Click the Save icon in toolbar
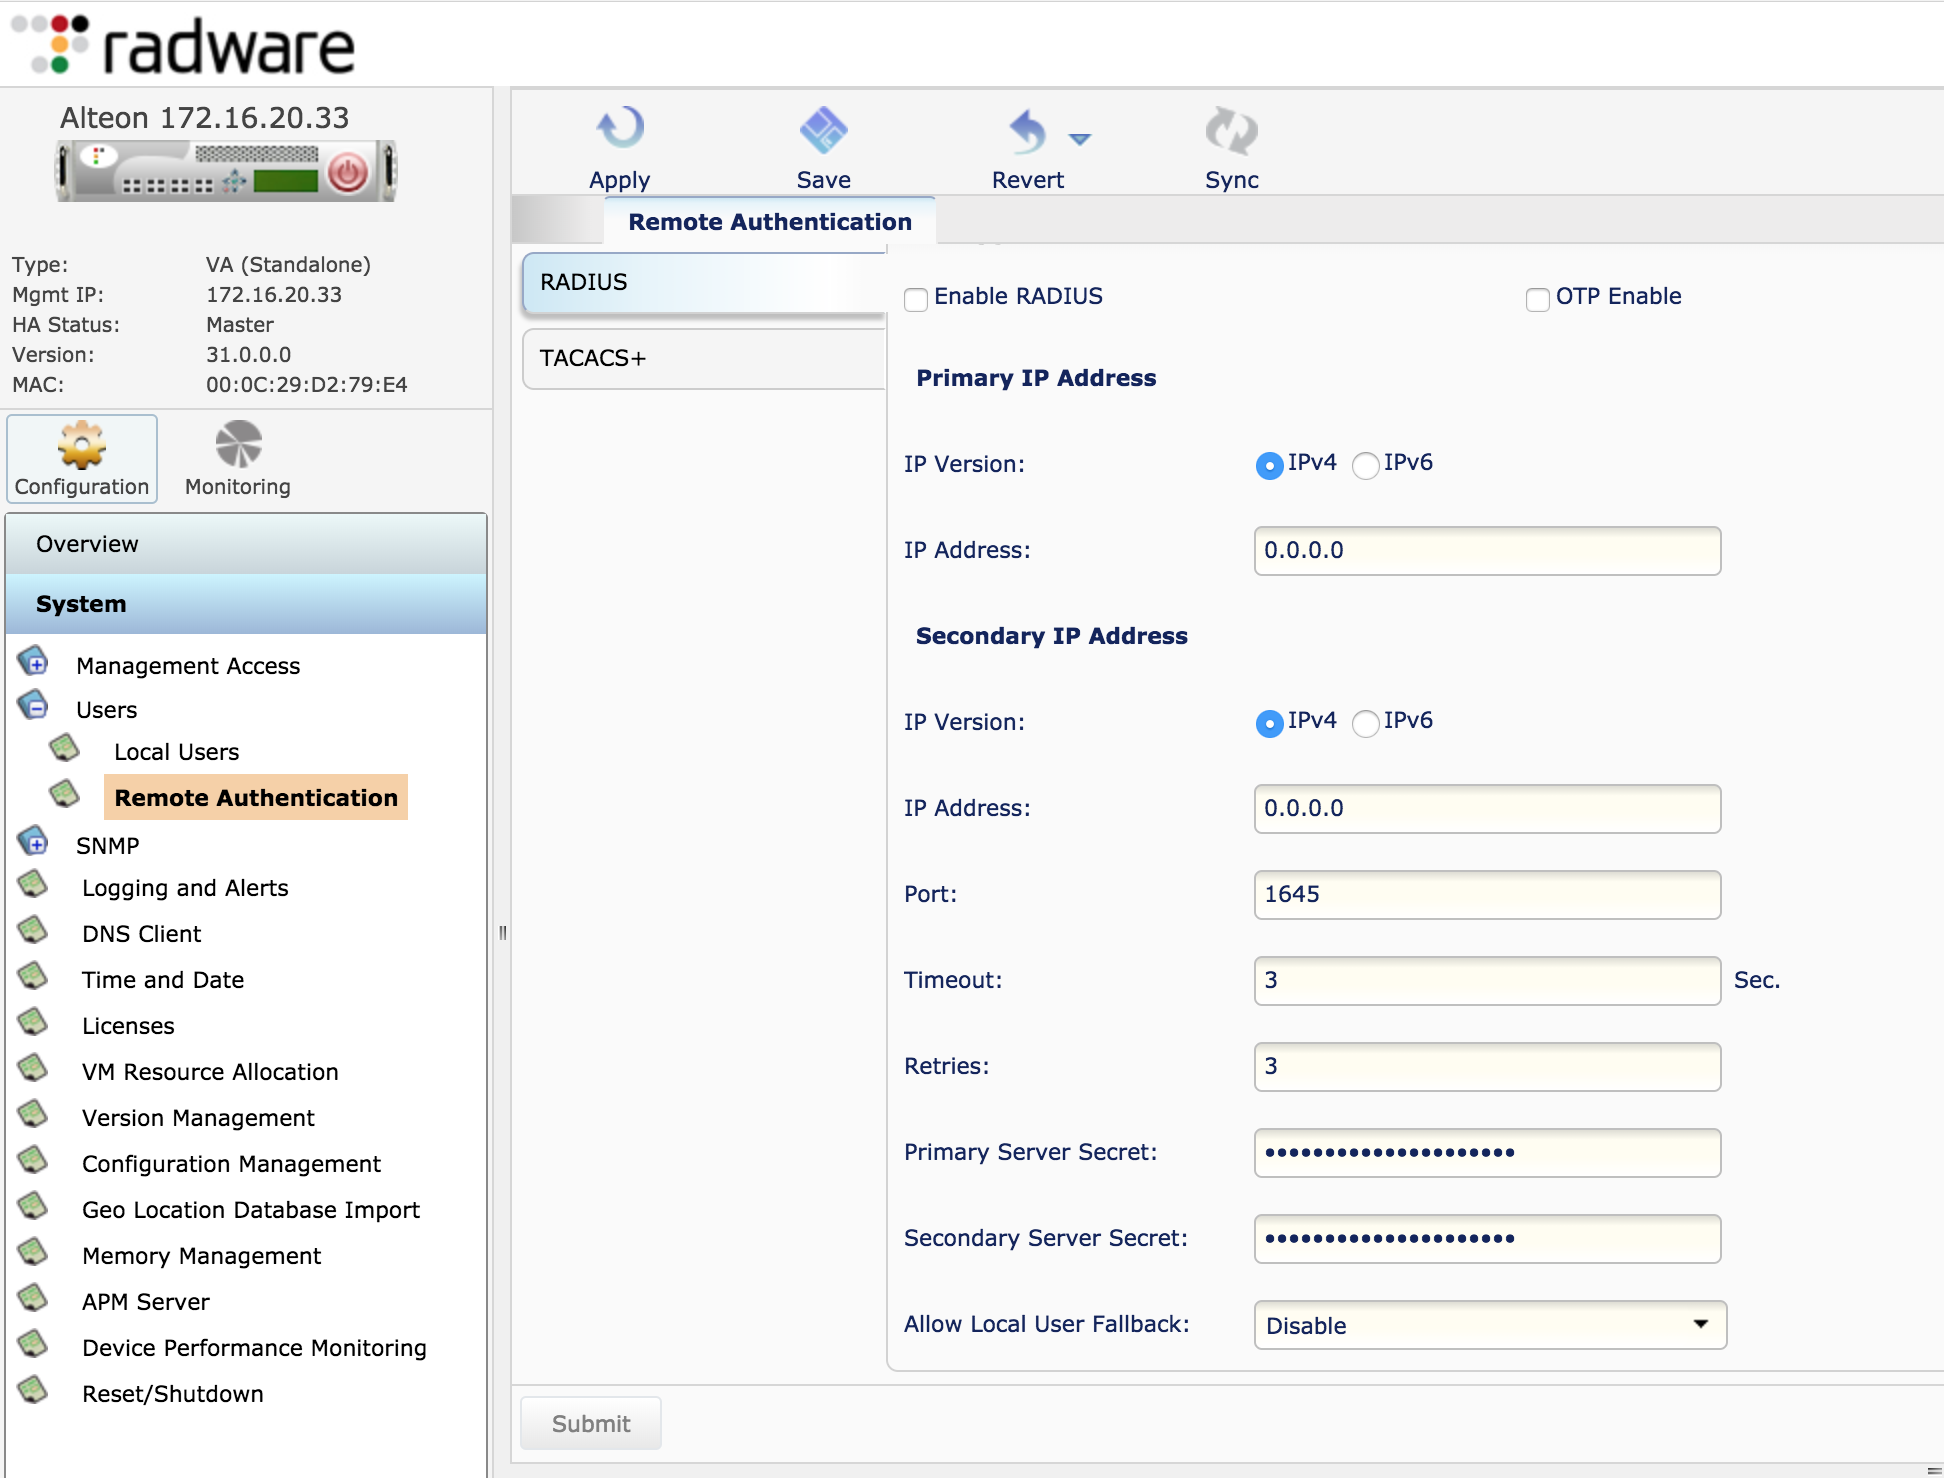 pyautogui.click(x=823, y=130)
